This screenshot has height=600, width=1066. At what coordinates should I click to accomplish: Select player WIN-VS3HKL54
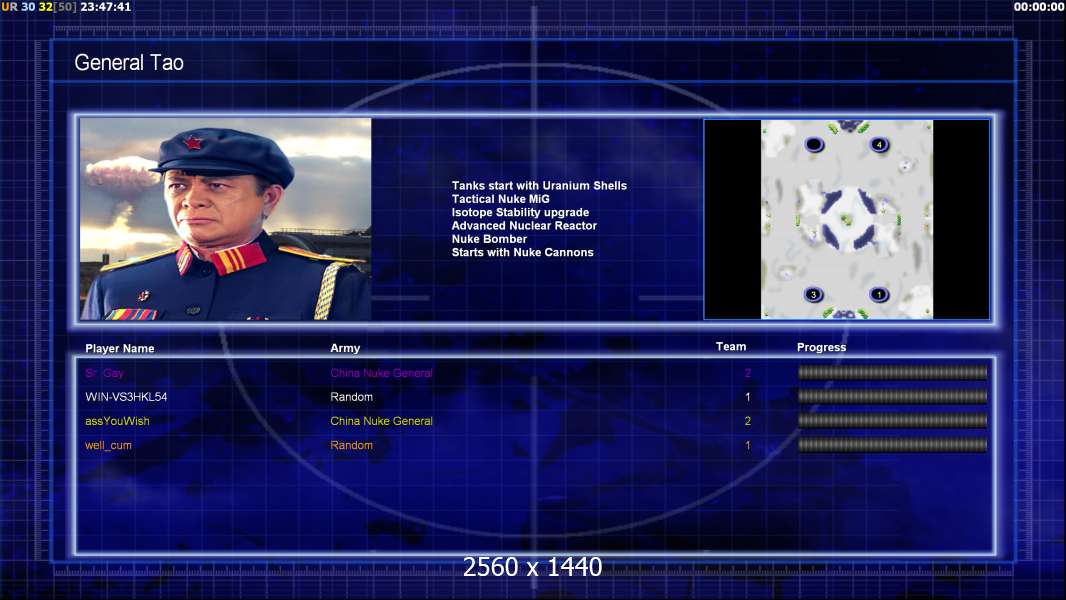coord(126,397)
